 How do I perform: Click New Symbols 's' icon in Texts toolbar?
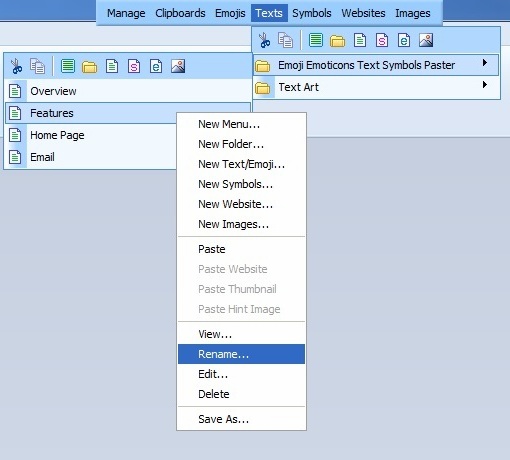coord(382,40)
